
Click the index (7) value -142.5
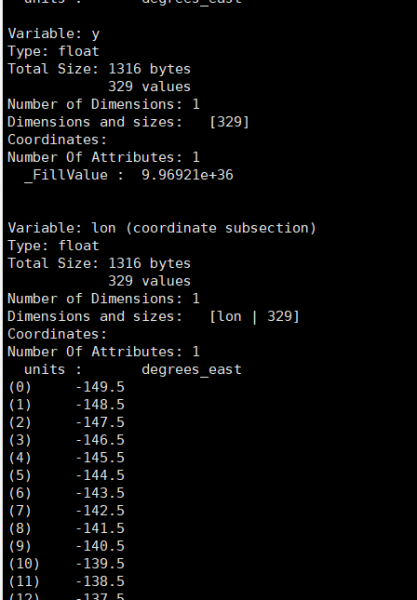click(100, 511)
